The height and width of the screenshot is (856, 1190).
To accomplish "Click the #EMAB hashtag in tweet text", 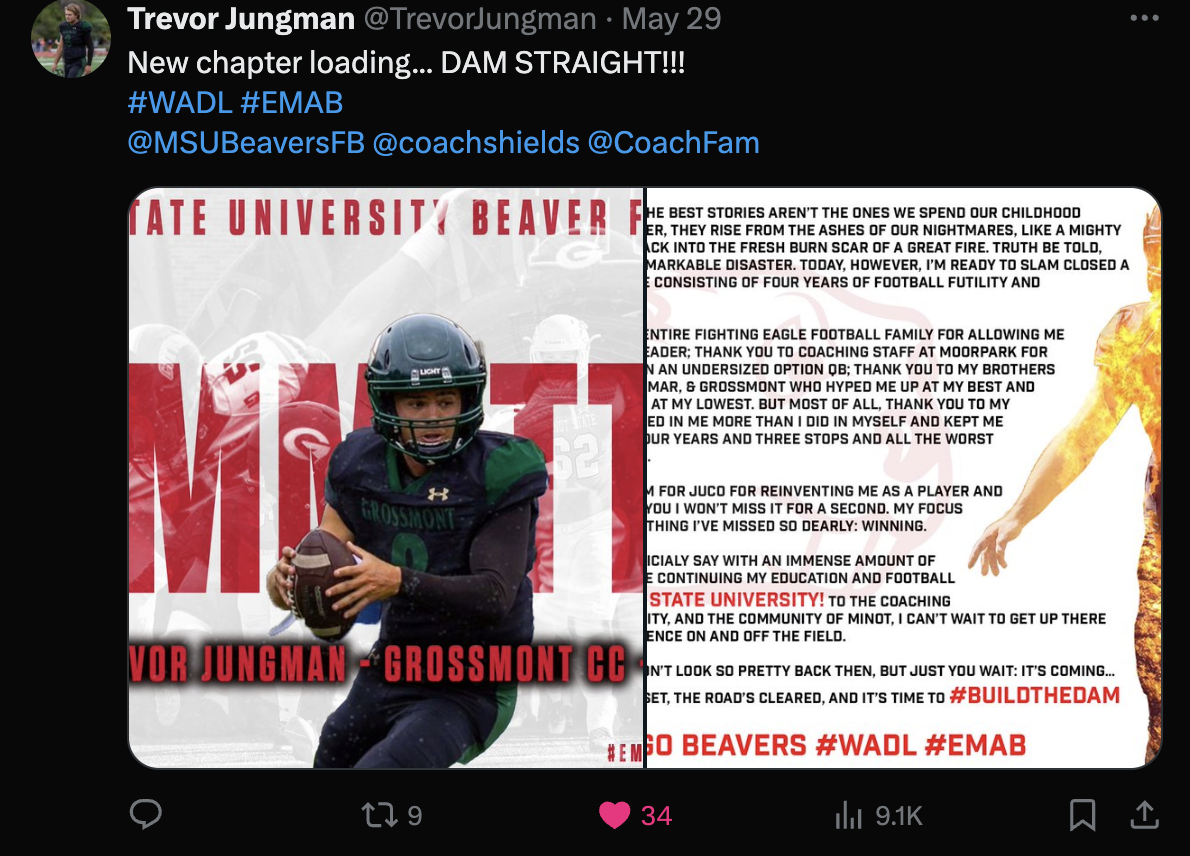I will tap(292, 102).
